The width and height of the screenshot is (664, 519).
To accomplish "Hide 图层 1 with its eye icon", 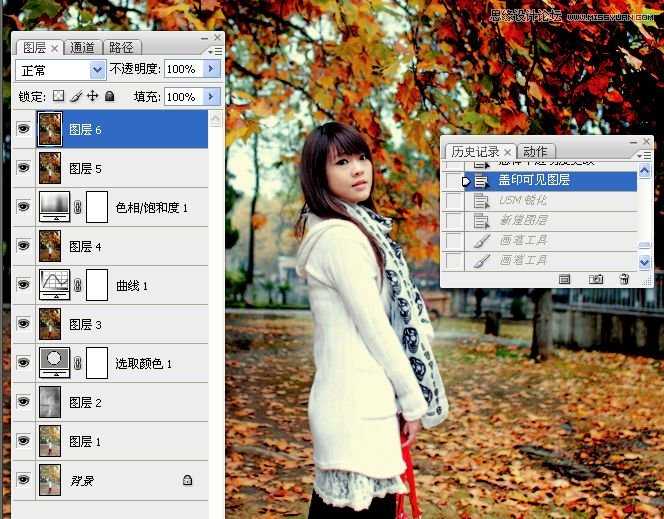I will 24,440.
